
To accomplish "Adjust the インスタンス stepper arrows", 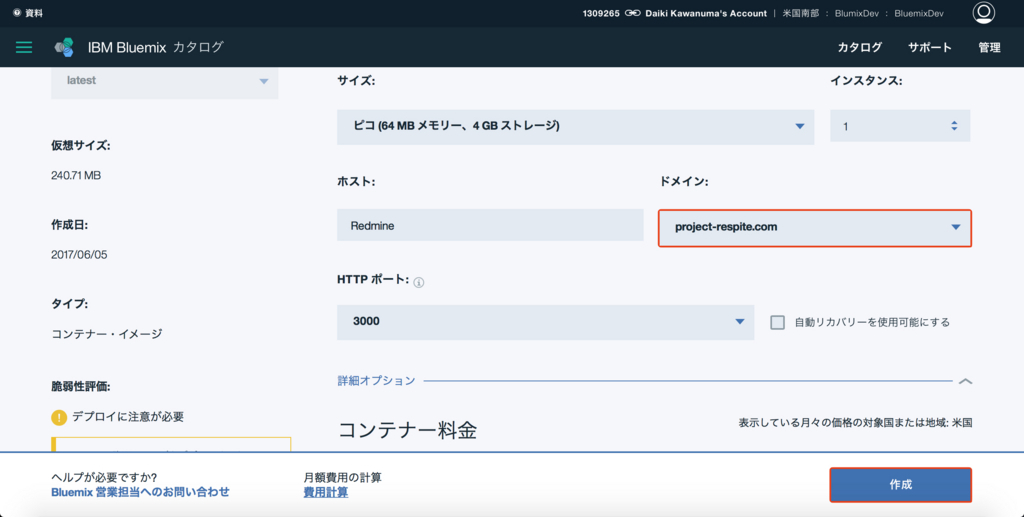I will (x=954, y=126).
